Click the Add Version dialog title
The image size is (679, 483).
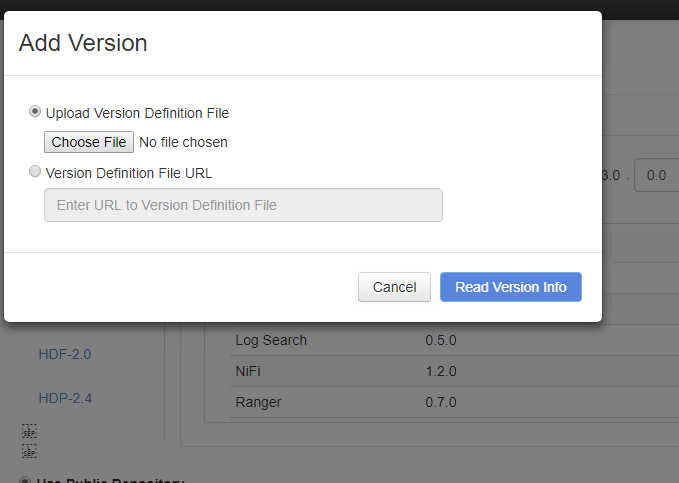(83, 43)
